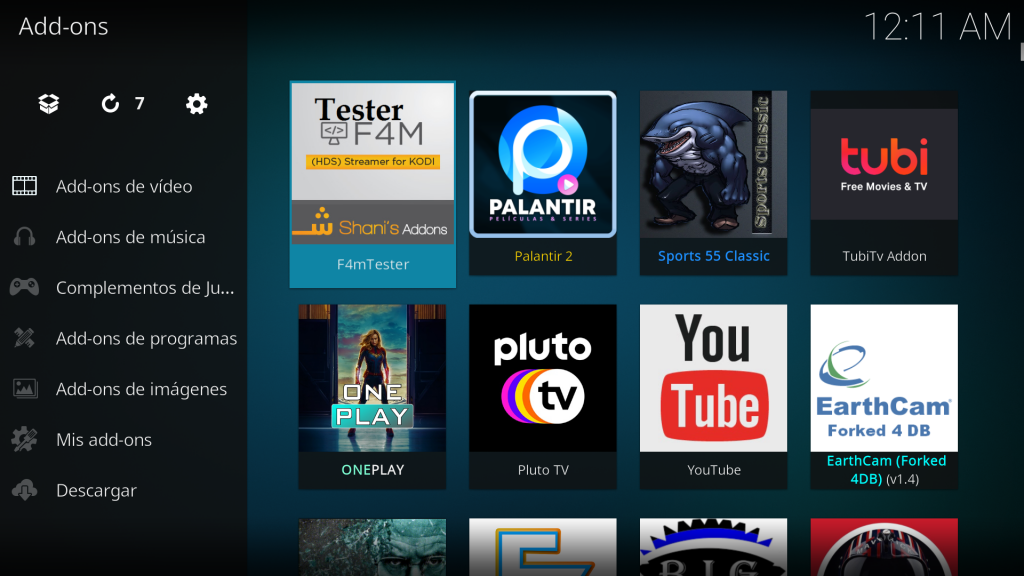Click the program add-ons tools icon
Viewport: 1024px width, 576px height.
[24, 338]
